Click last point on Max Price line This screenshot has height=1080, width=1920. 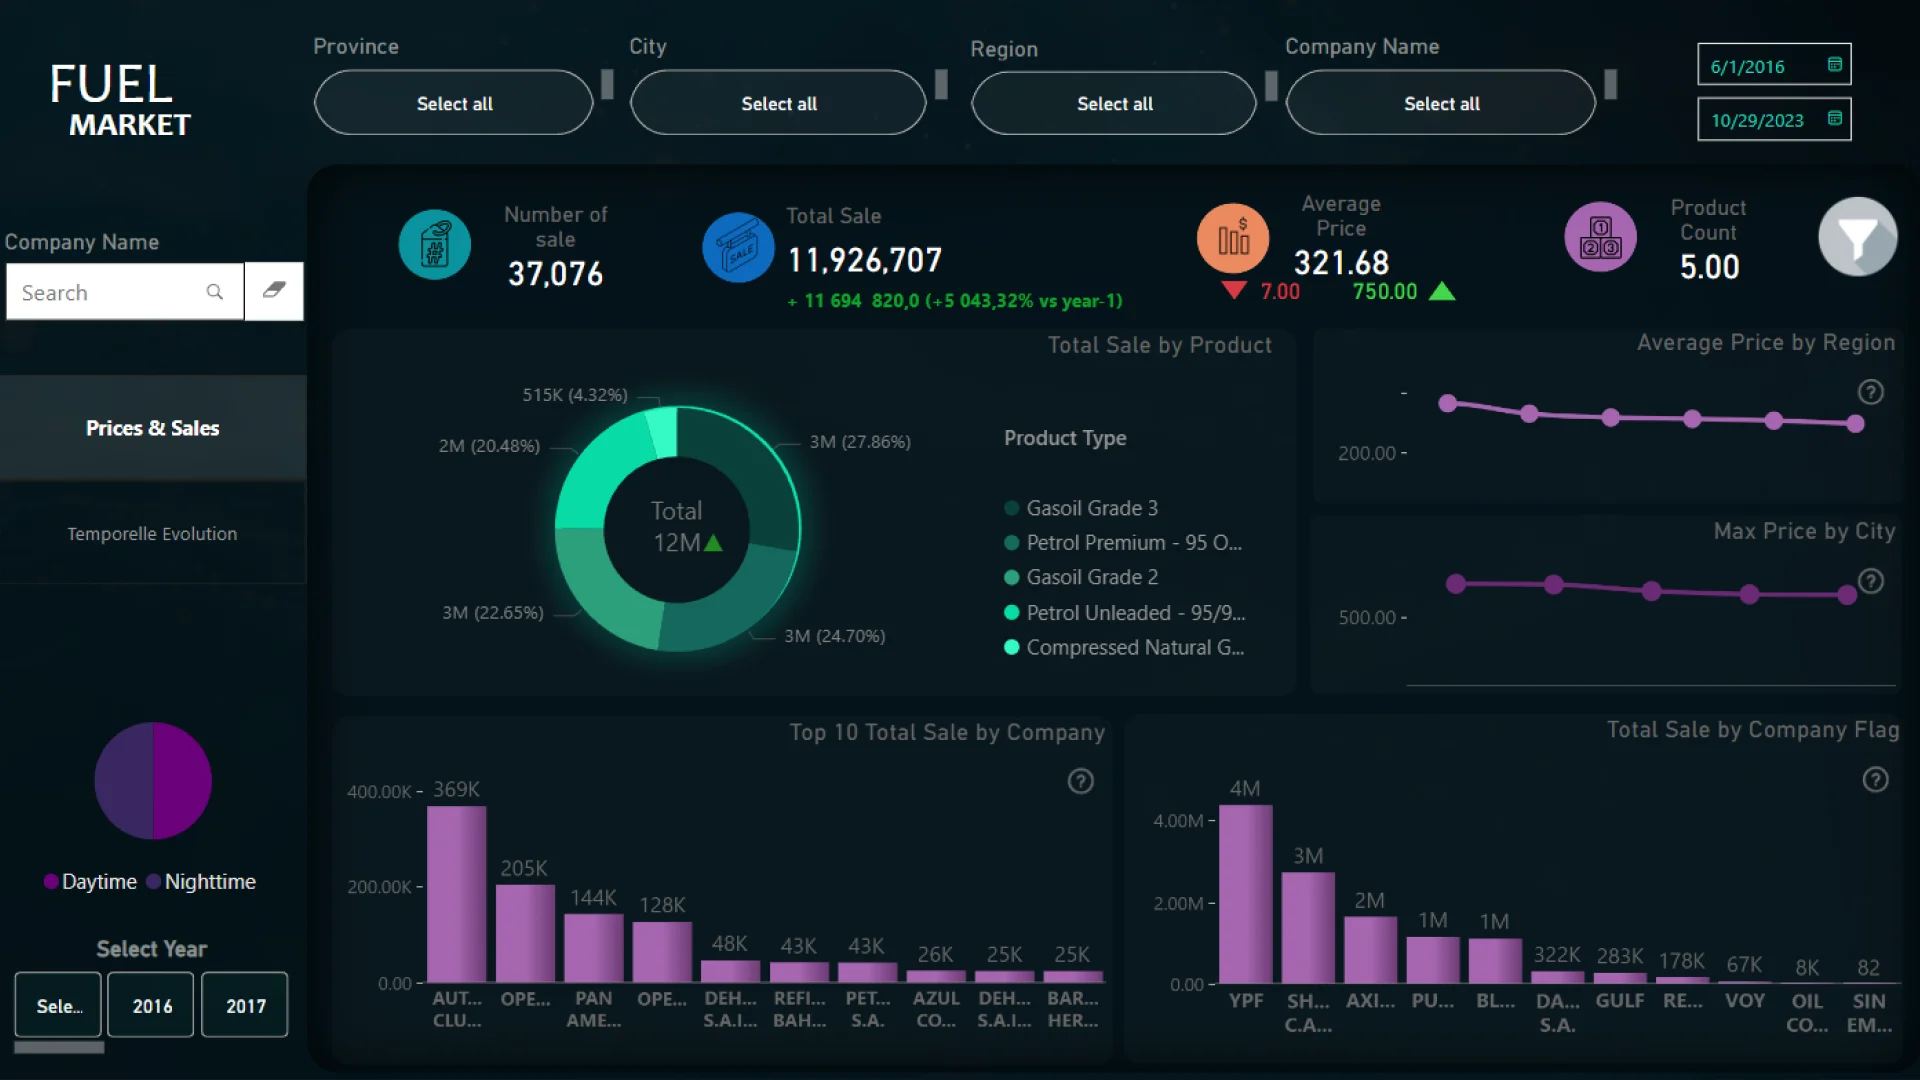pos(1846,595)
